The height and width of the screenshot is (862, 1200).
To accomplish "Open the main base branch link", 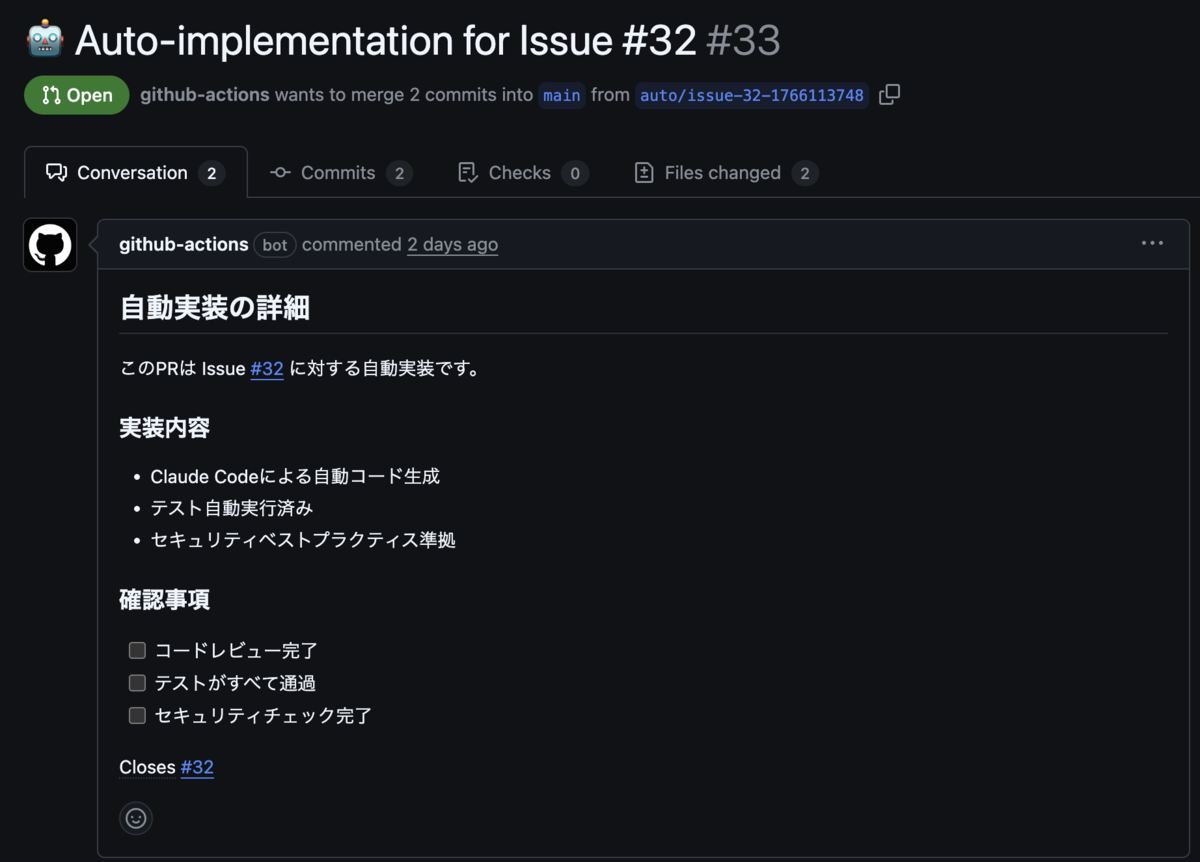I will coord(561,95).
